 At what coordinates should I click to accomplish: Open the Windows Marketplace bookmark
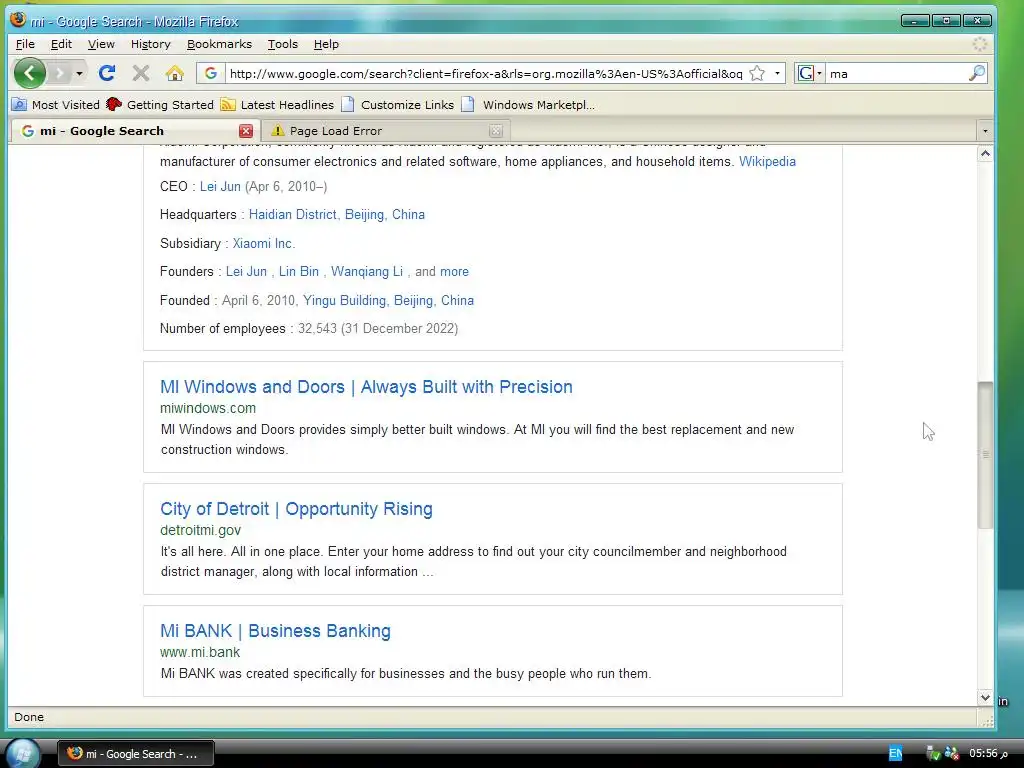point(528,104)
